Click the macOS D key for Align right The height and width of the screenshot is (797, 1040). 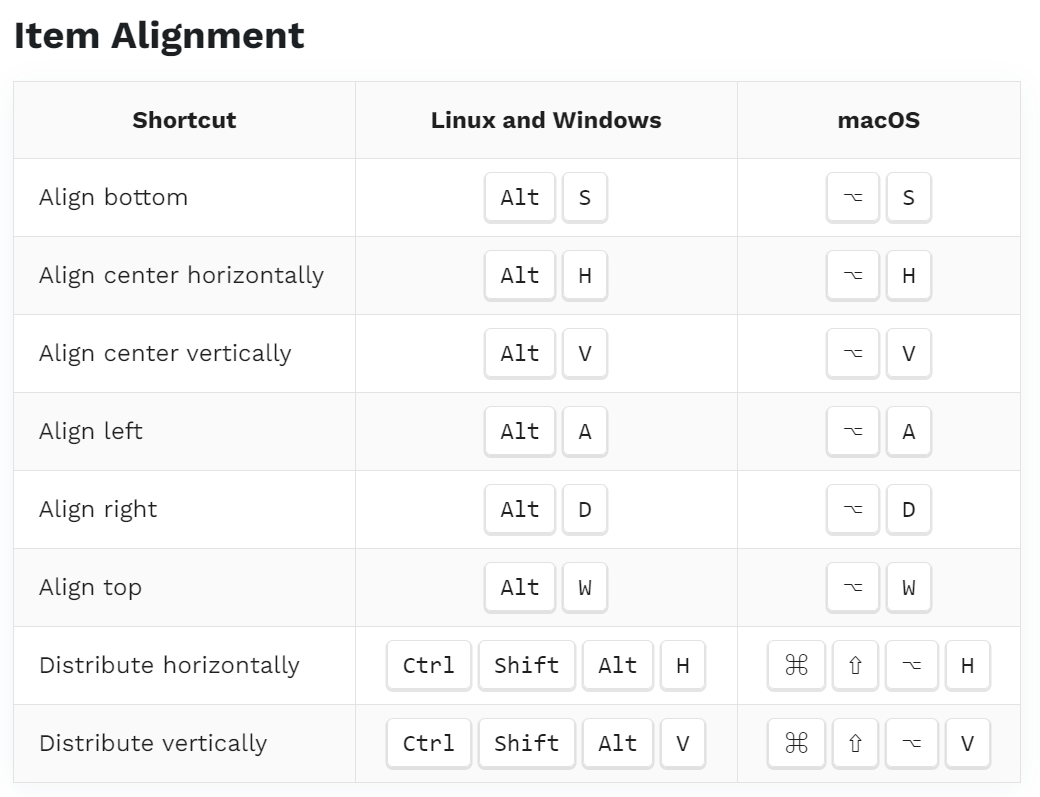909,509
